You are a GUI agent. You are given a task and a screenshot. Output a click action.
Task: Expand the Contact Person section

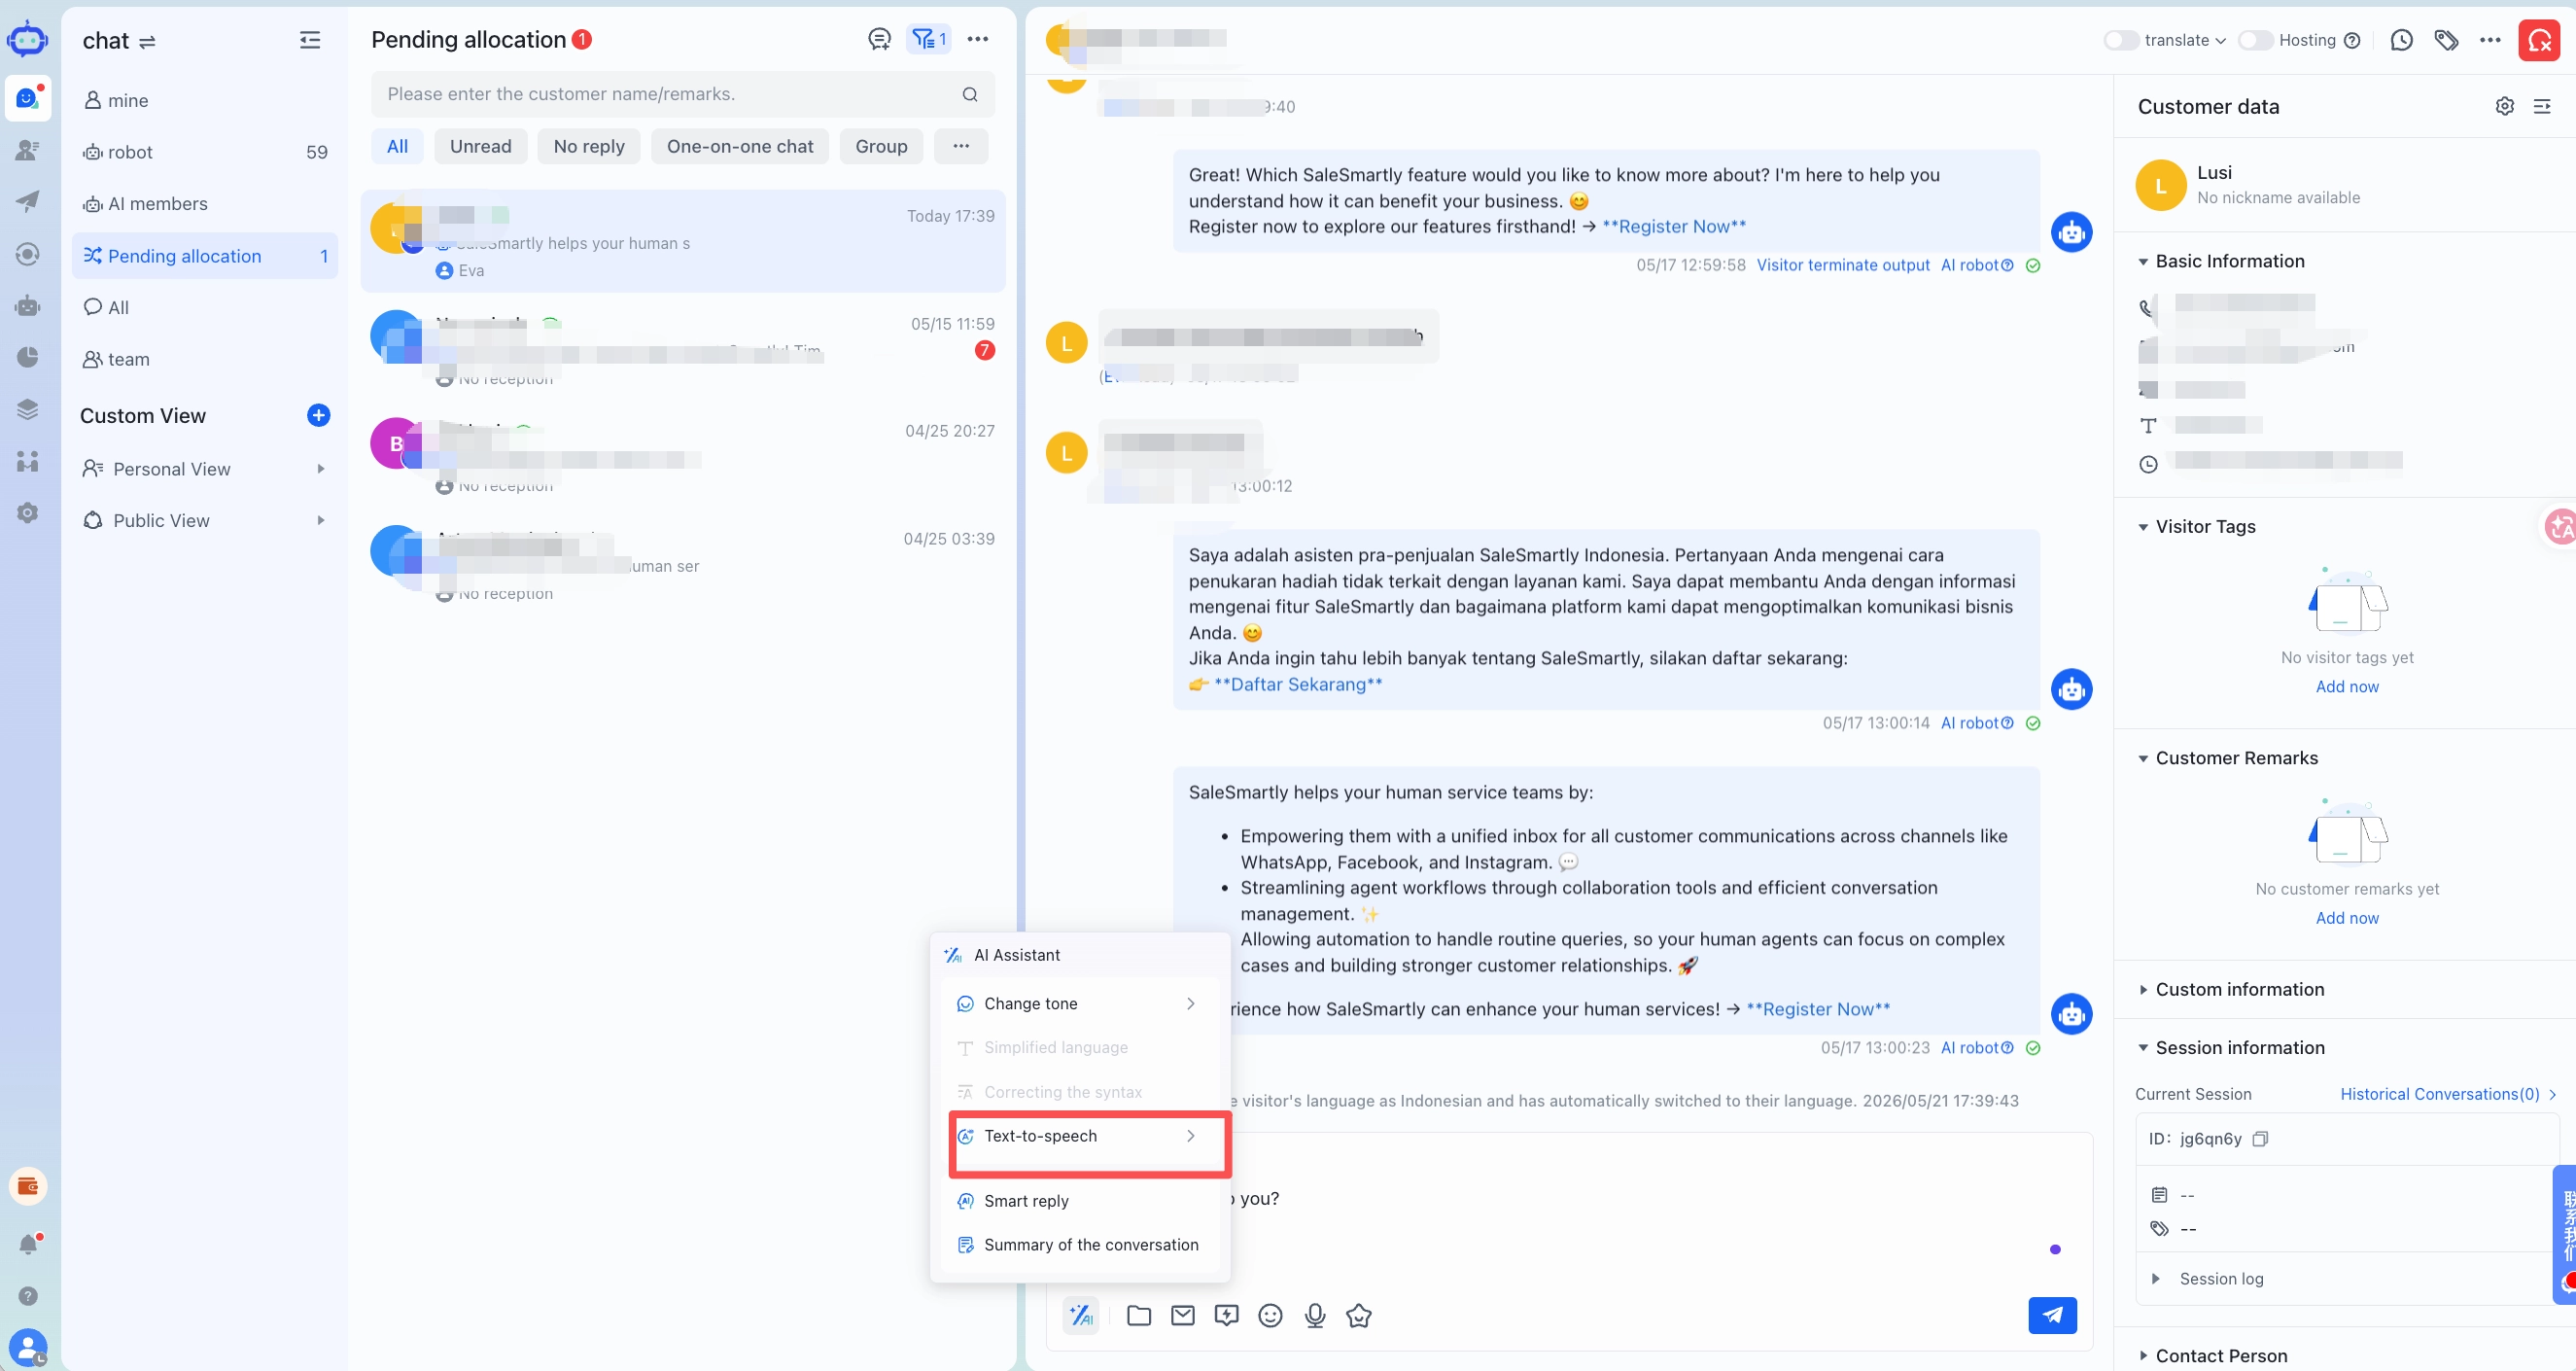[2142, 1356]
